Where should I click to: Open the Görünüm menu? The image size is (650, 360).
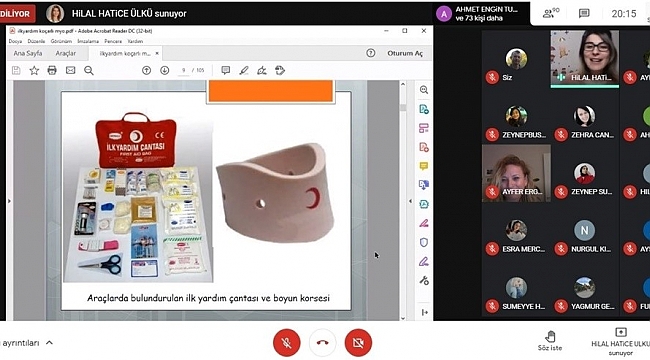(61, 41)
